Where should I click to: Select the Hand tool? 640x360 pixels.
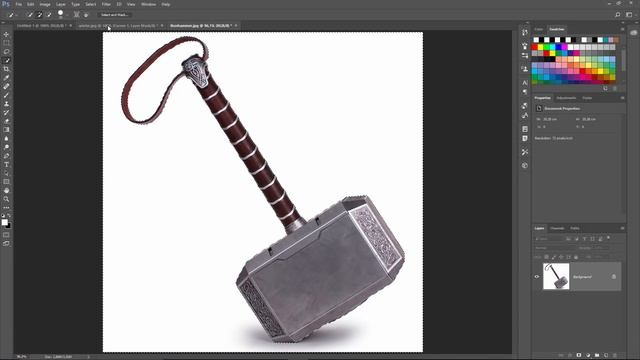[6, 191]
